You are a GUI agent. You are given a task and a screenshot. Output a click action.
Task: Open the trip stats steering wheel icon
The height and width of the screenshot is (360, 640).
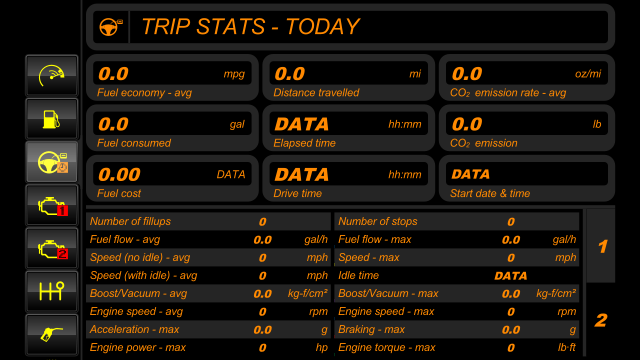51,162
